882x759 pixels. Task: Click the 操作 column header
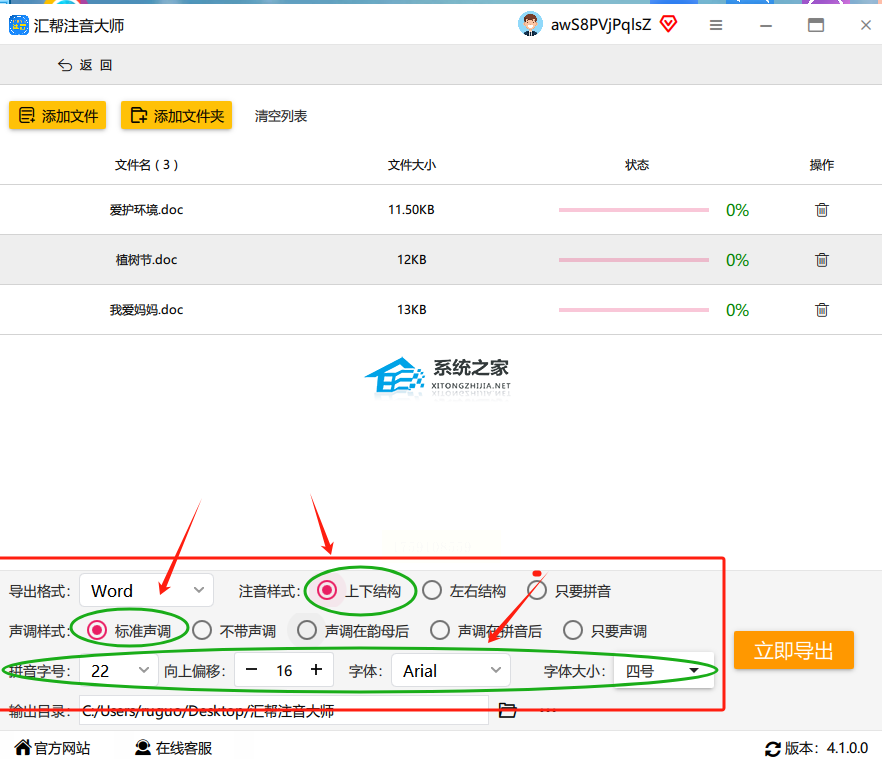click(x=822, y=165)
